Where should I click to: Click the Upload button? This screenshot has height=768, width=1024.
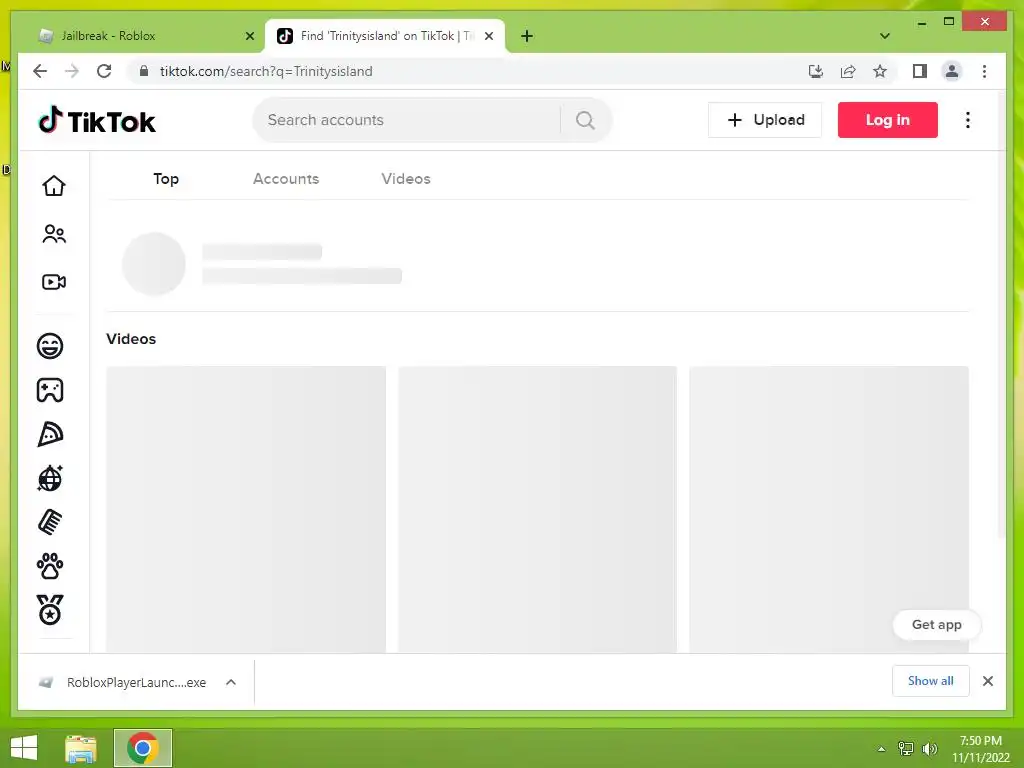pos(765,120)
